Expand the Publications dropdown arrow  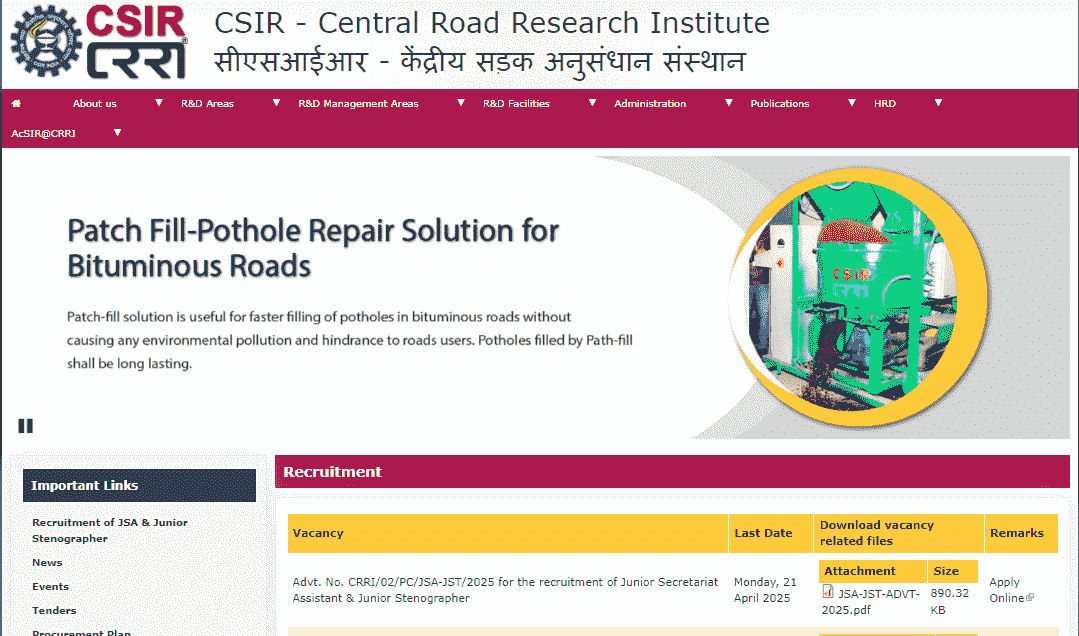(852, 103)
